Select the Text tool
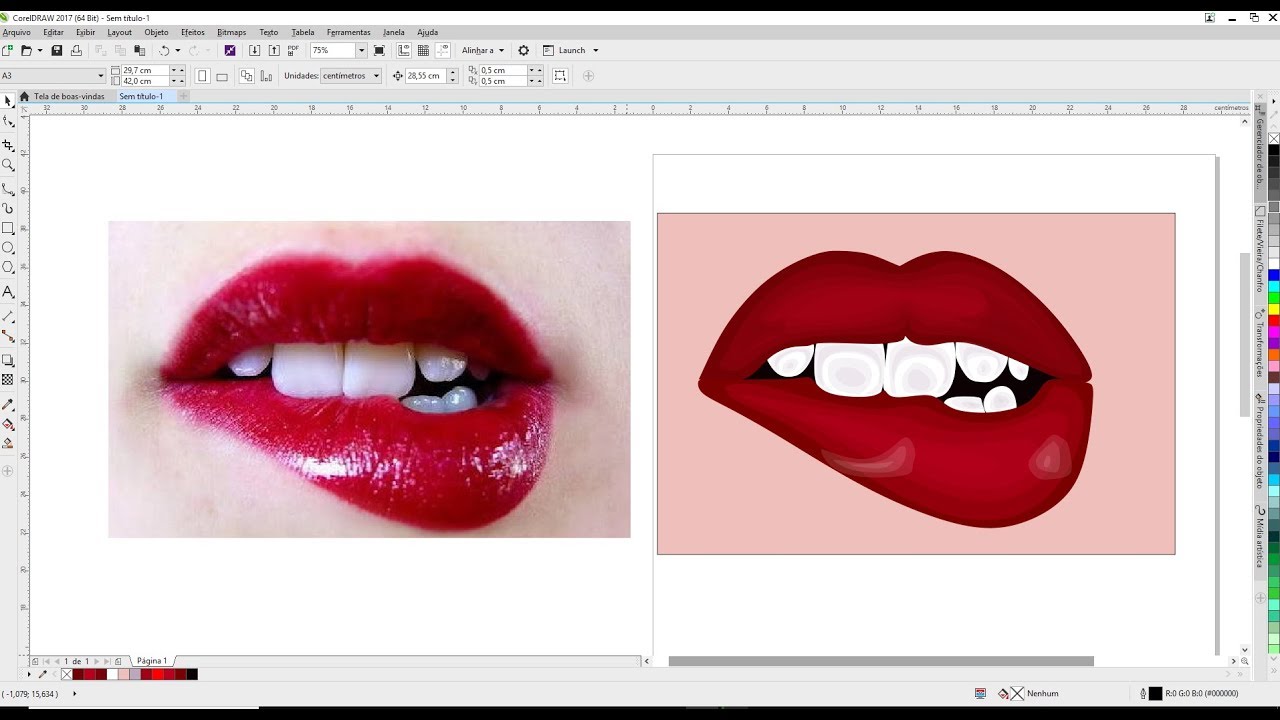1280x720 pixels. [x=8, y=292]
